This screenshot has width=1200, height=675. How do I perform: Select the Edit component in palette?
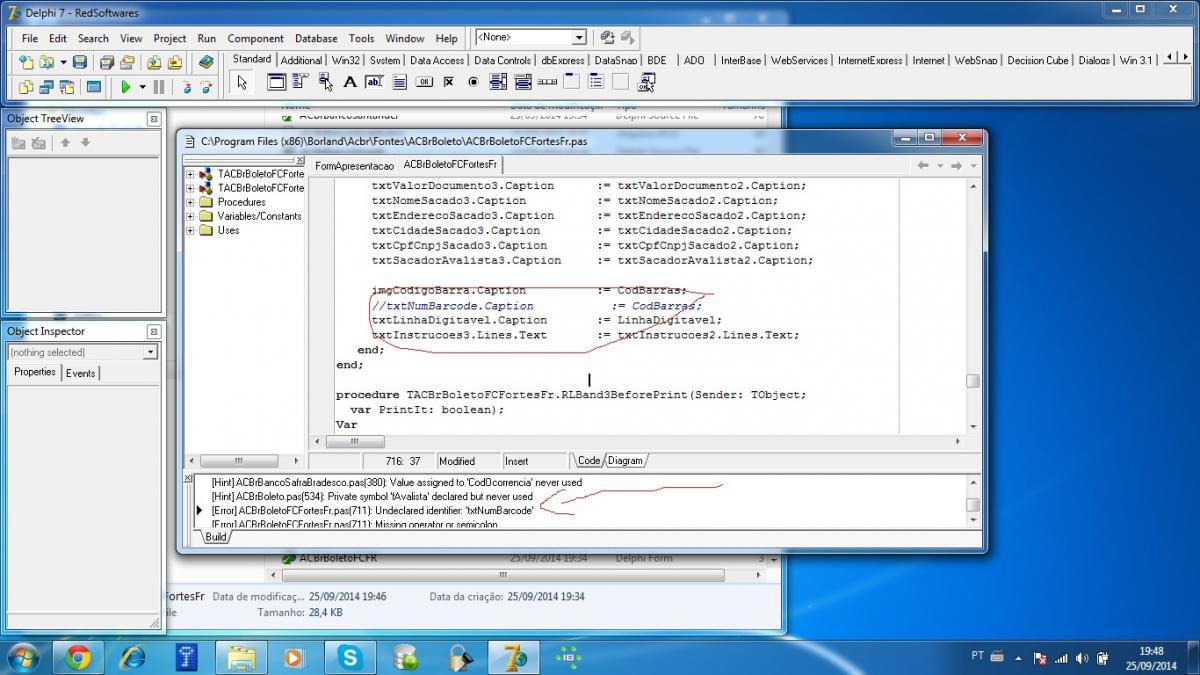(x=375, y=82)
